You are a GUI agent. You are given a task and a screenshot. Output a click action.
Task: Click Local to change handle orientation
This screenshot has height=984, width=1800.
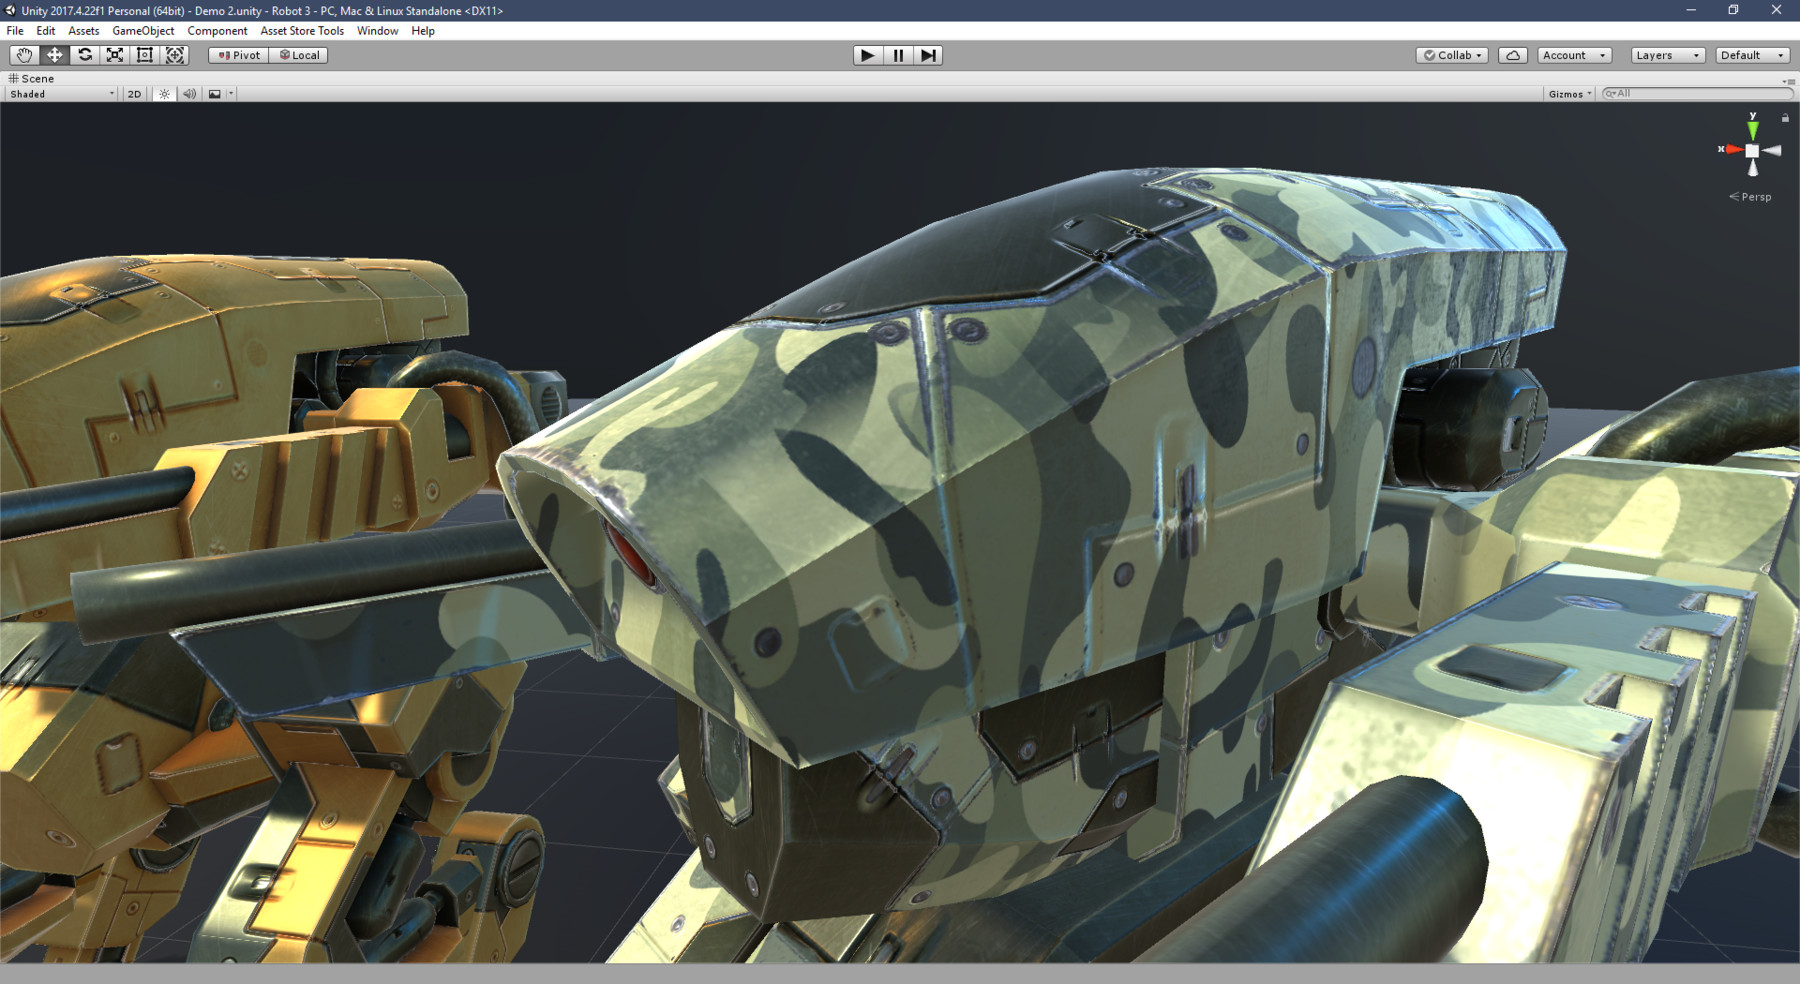click(298, 55)
